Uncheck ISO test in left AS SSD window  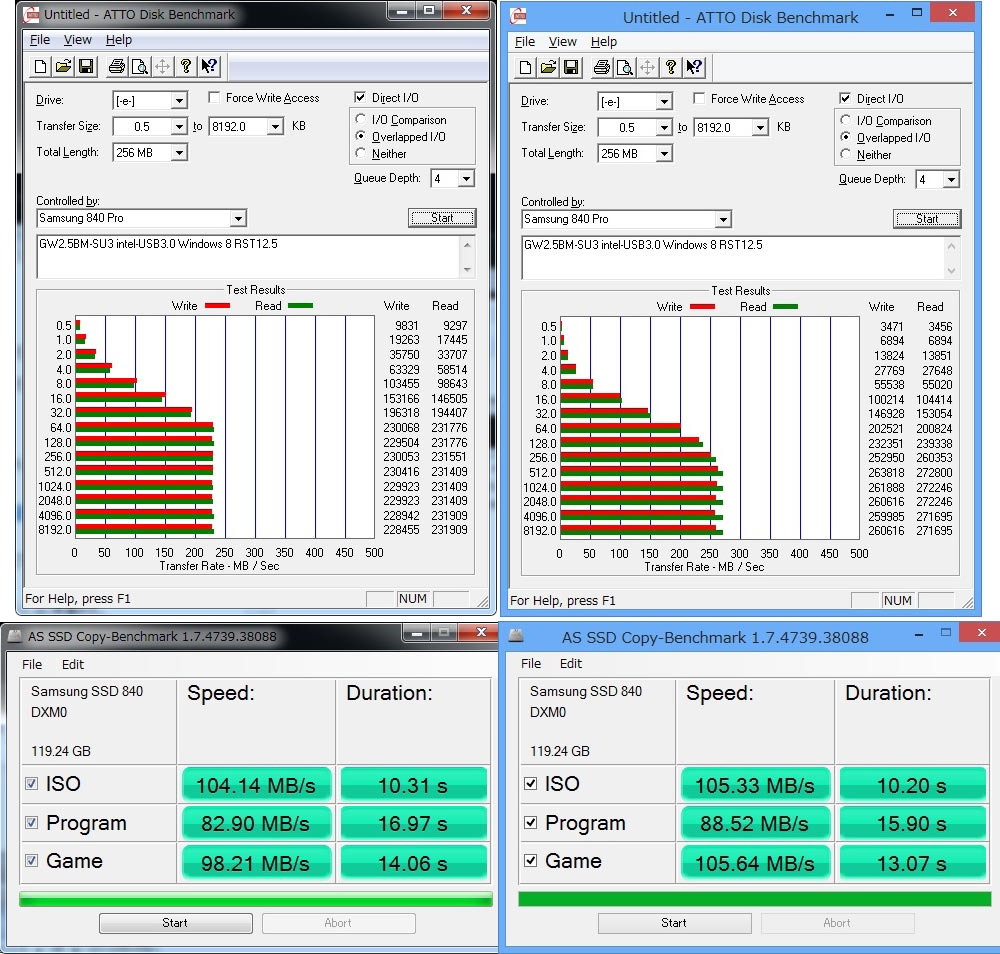31,783
